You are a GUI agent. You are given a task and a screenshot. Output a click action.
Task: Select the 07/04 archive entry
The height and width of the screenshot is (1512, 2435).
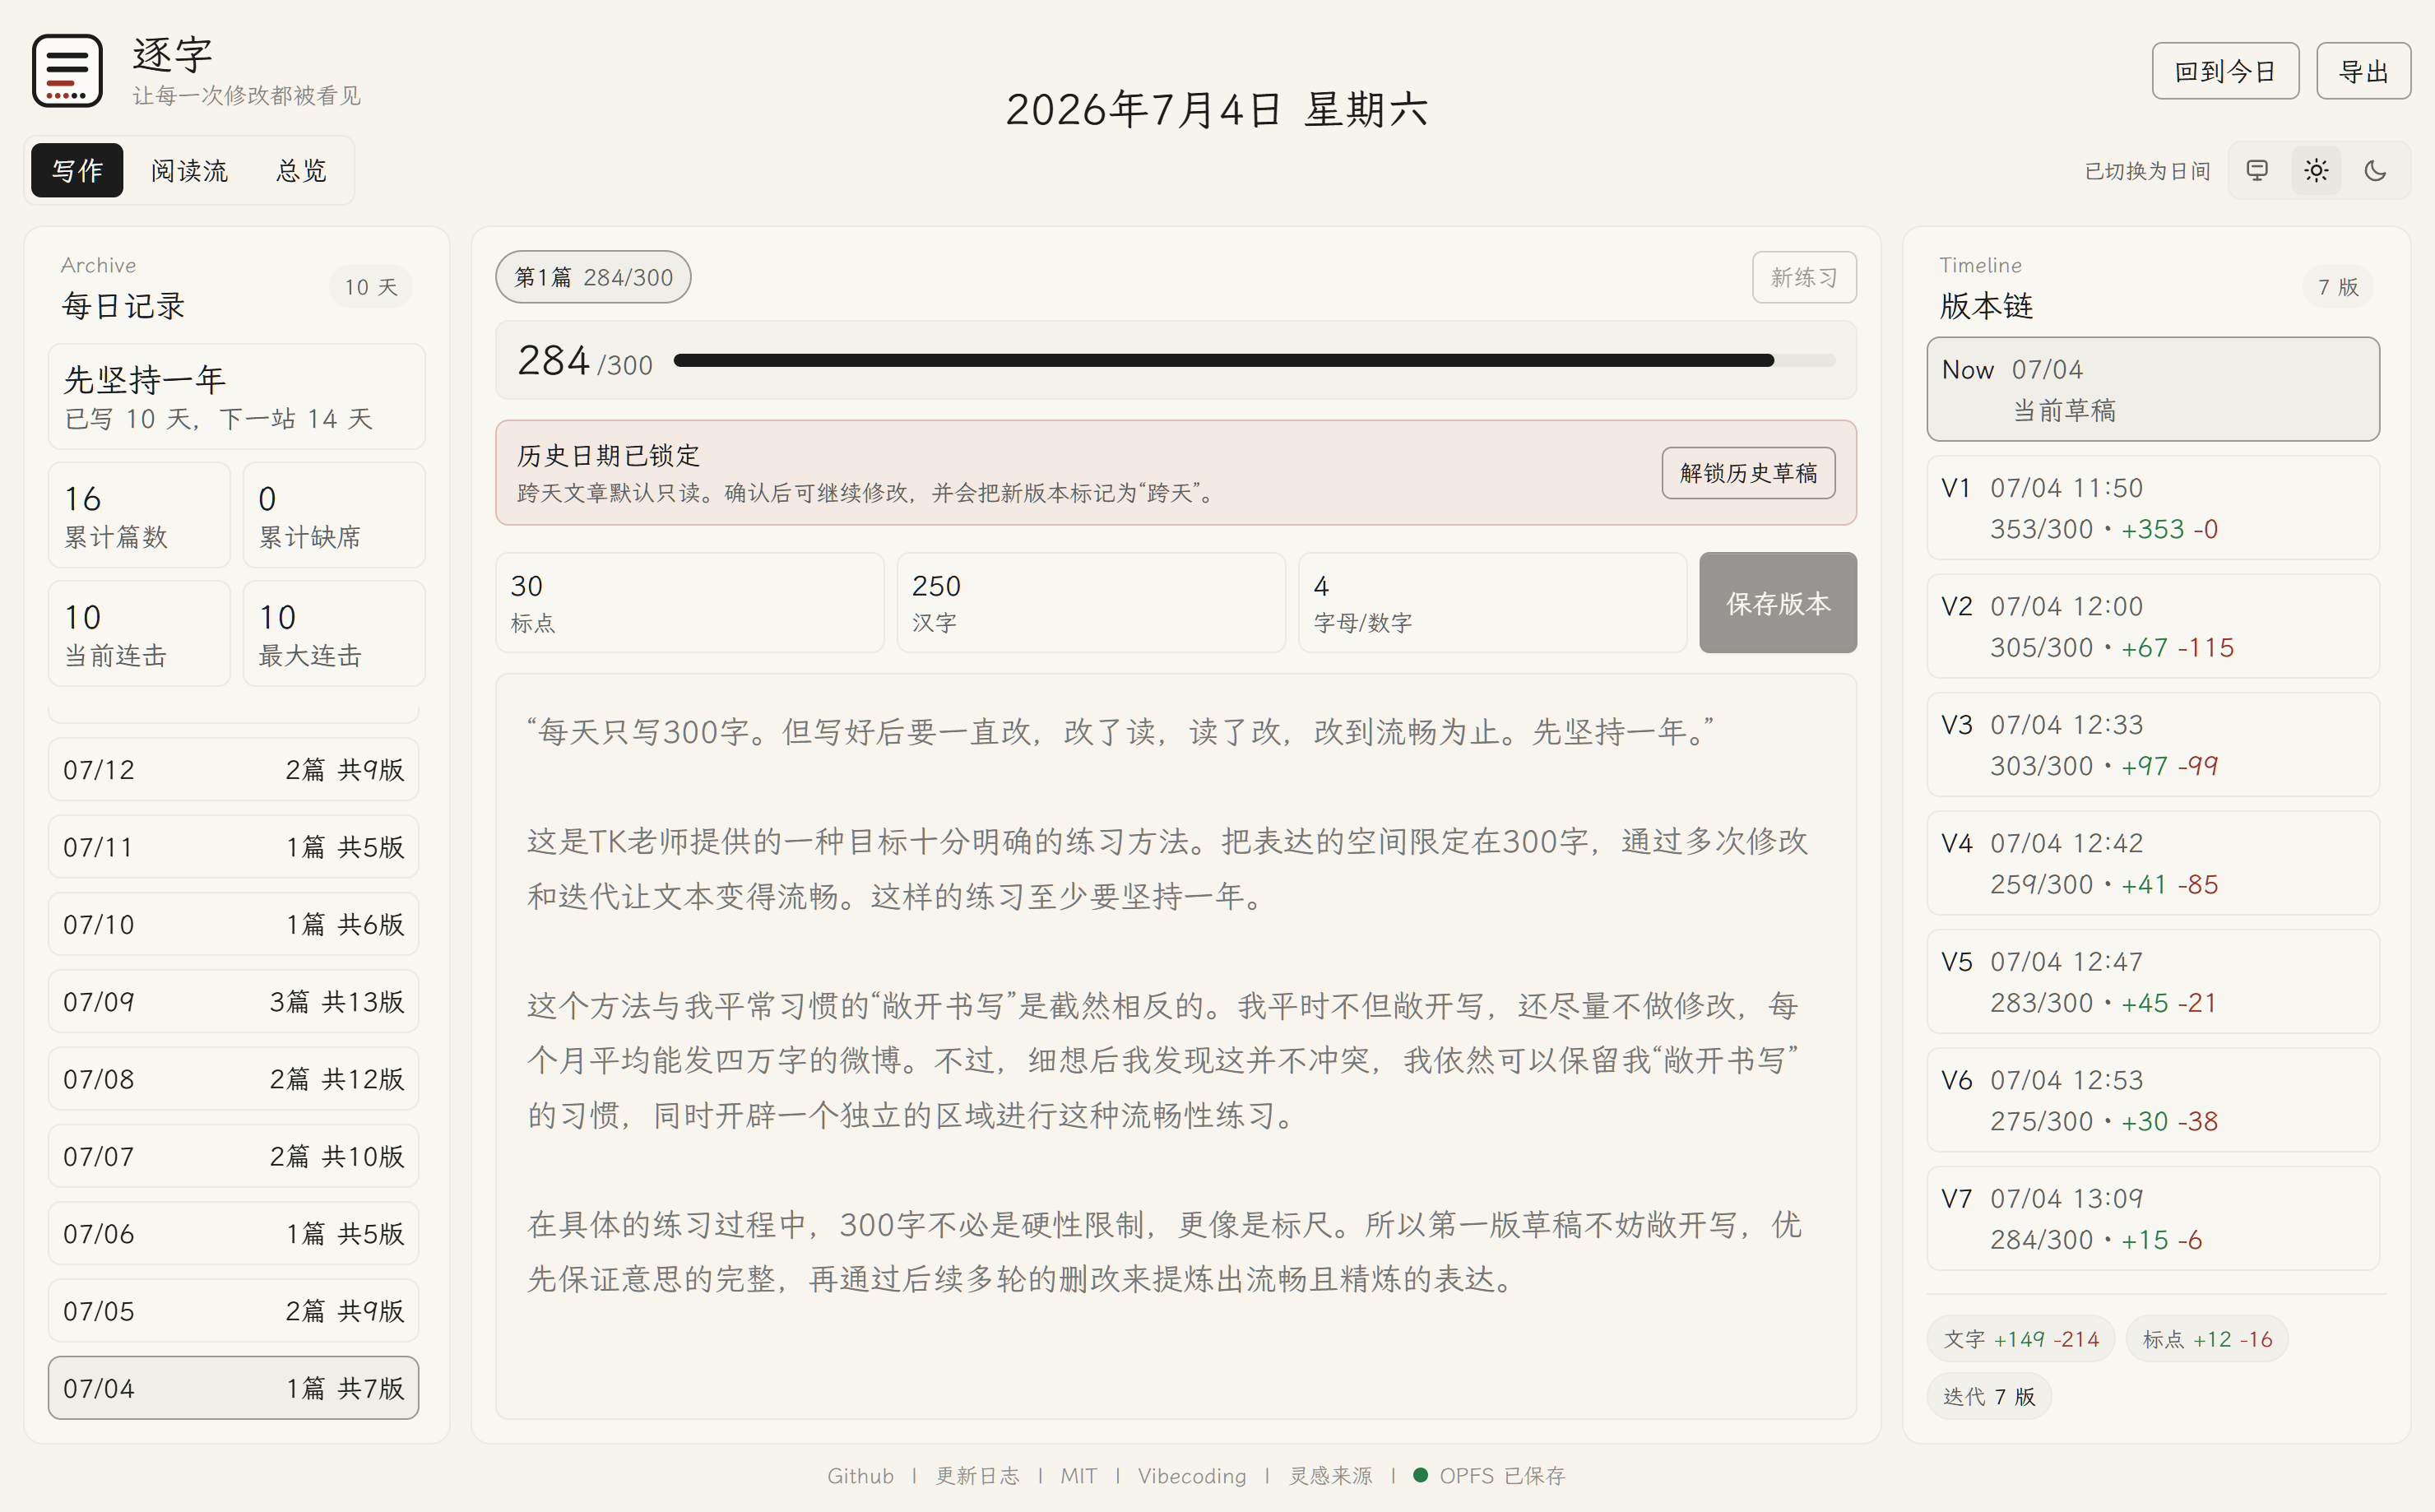(233, 1388)
